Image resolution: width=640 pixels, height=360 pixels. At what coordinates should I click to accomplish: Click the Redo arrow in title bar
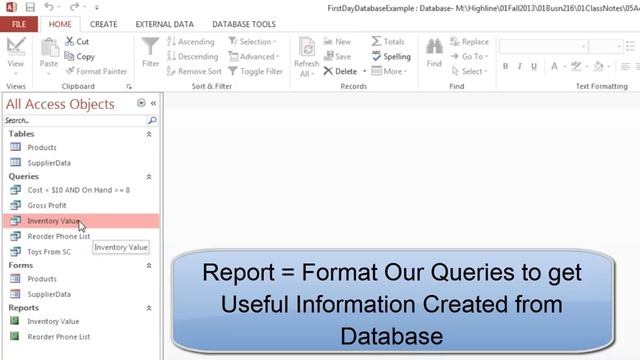coord(74,7)
